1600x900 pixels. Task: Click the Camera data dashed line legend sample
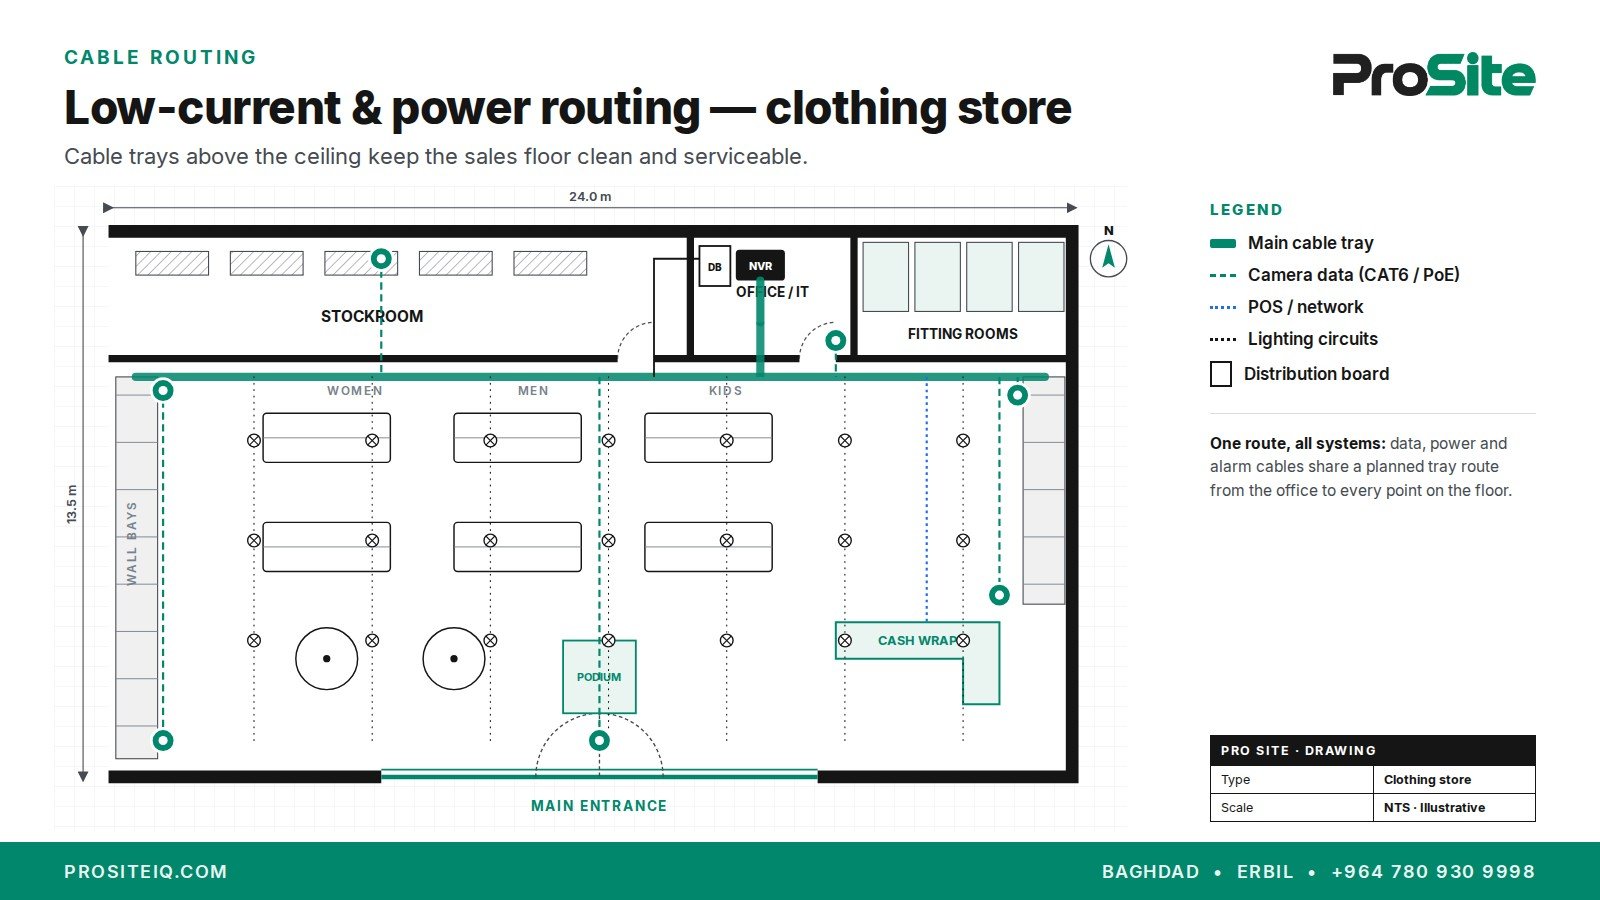coord(1223,275)
